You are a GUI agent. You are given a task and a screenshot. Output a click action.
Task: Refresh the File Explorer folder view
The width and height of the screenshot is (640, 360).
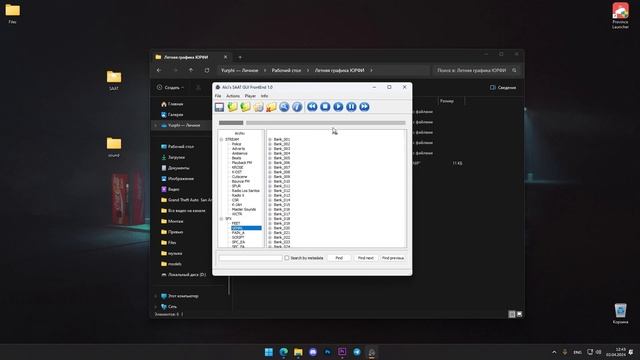click(207, 70)
